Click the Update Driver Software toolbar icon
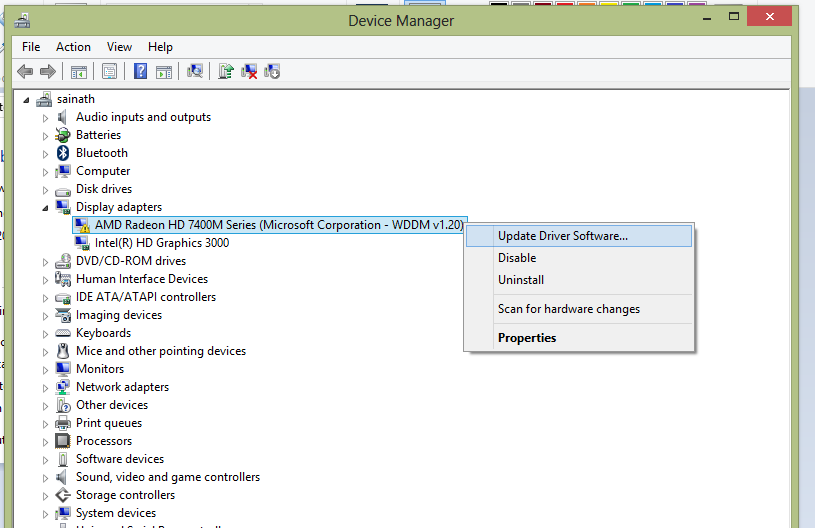Viewport: 815px width, 528px height. 226,71
